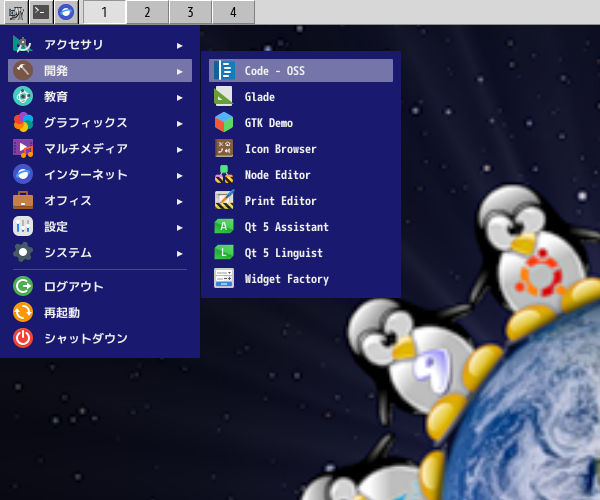Launch the web browser icon in top panel
The height and width of the screenshot is (500, 600).
66,12
